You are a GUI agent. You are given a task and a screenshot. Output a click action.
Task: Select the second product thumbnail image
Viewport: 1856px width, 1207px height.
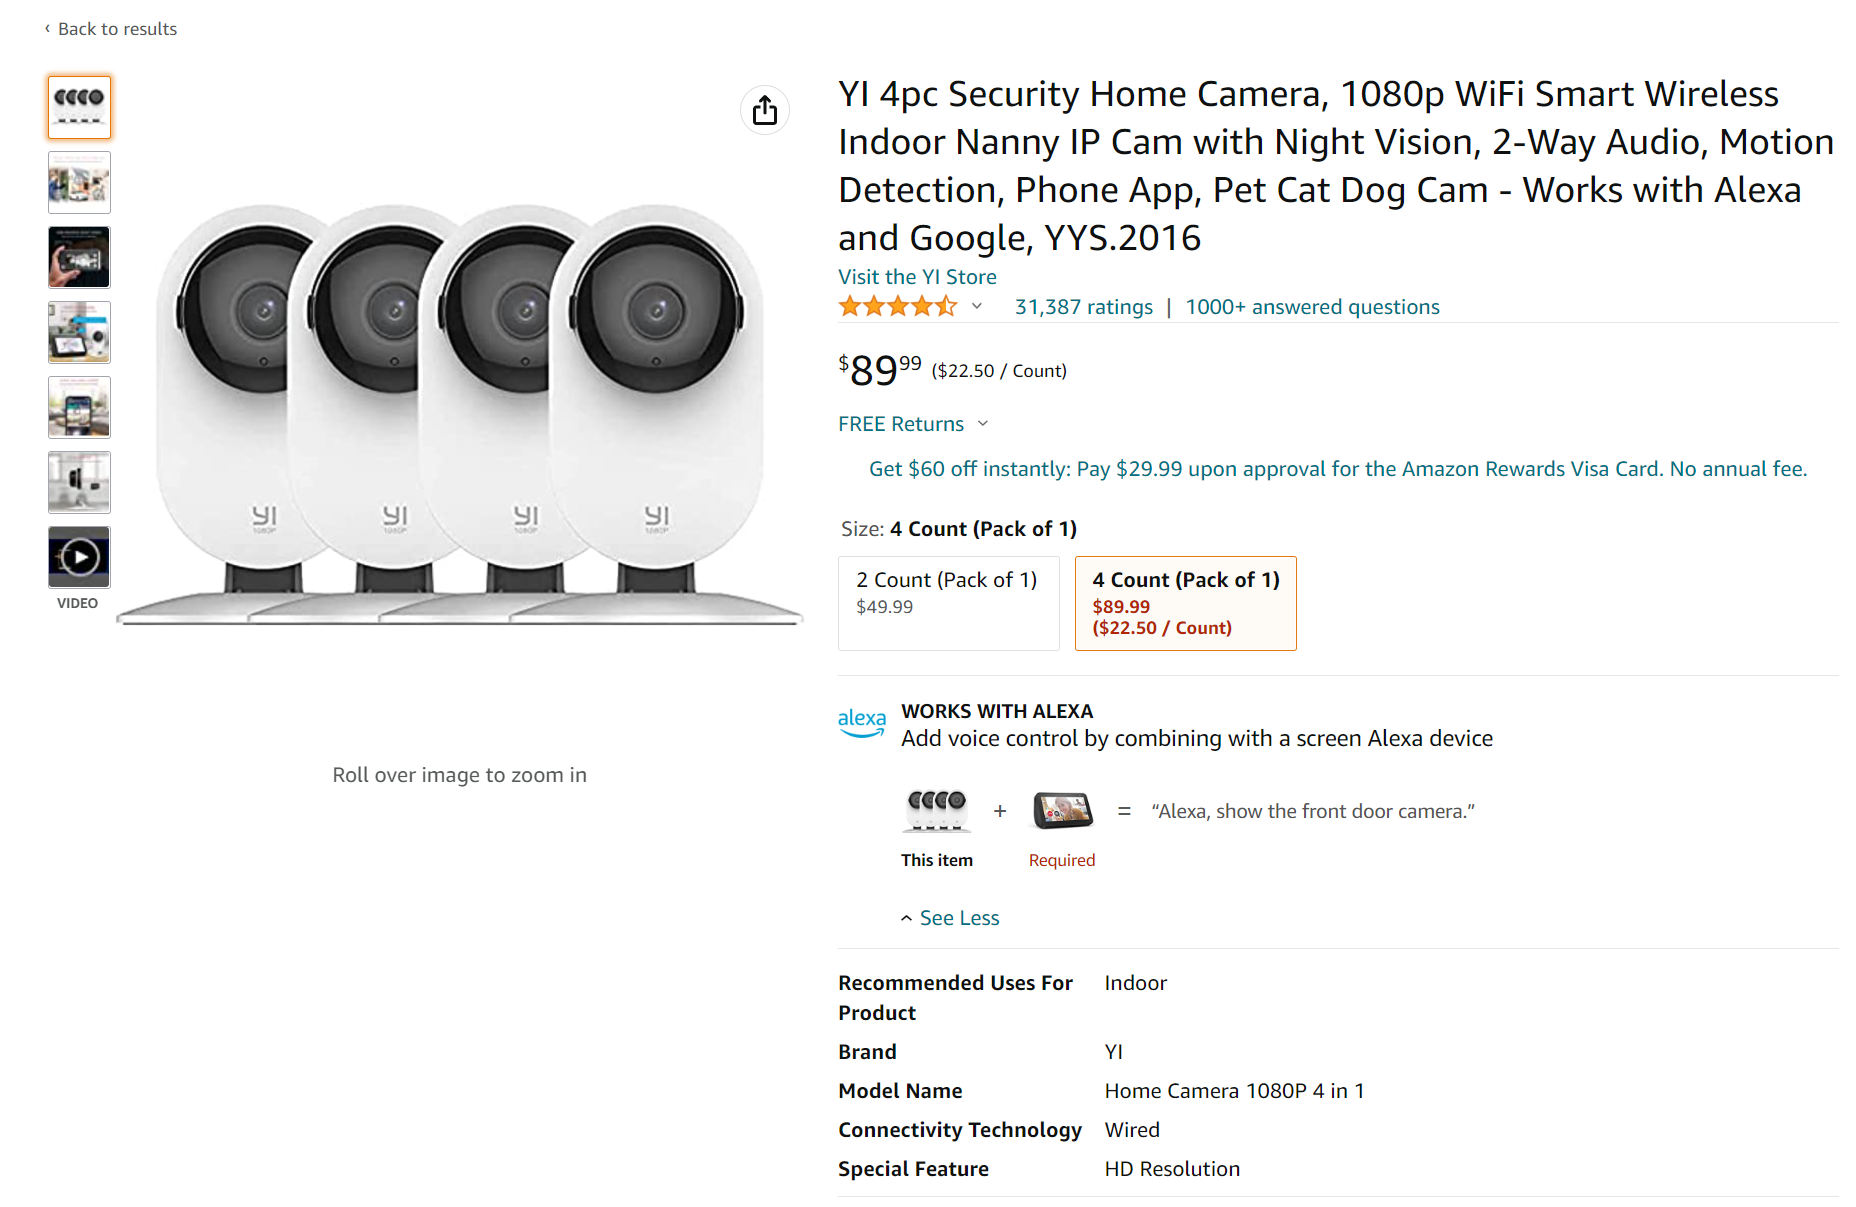pos(79,182)
